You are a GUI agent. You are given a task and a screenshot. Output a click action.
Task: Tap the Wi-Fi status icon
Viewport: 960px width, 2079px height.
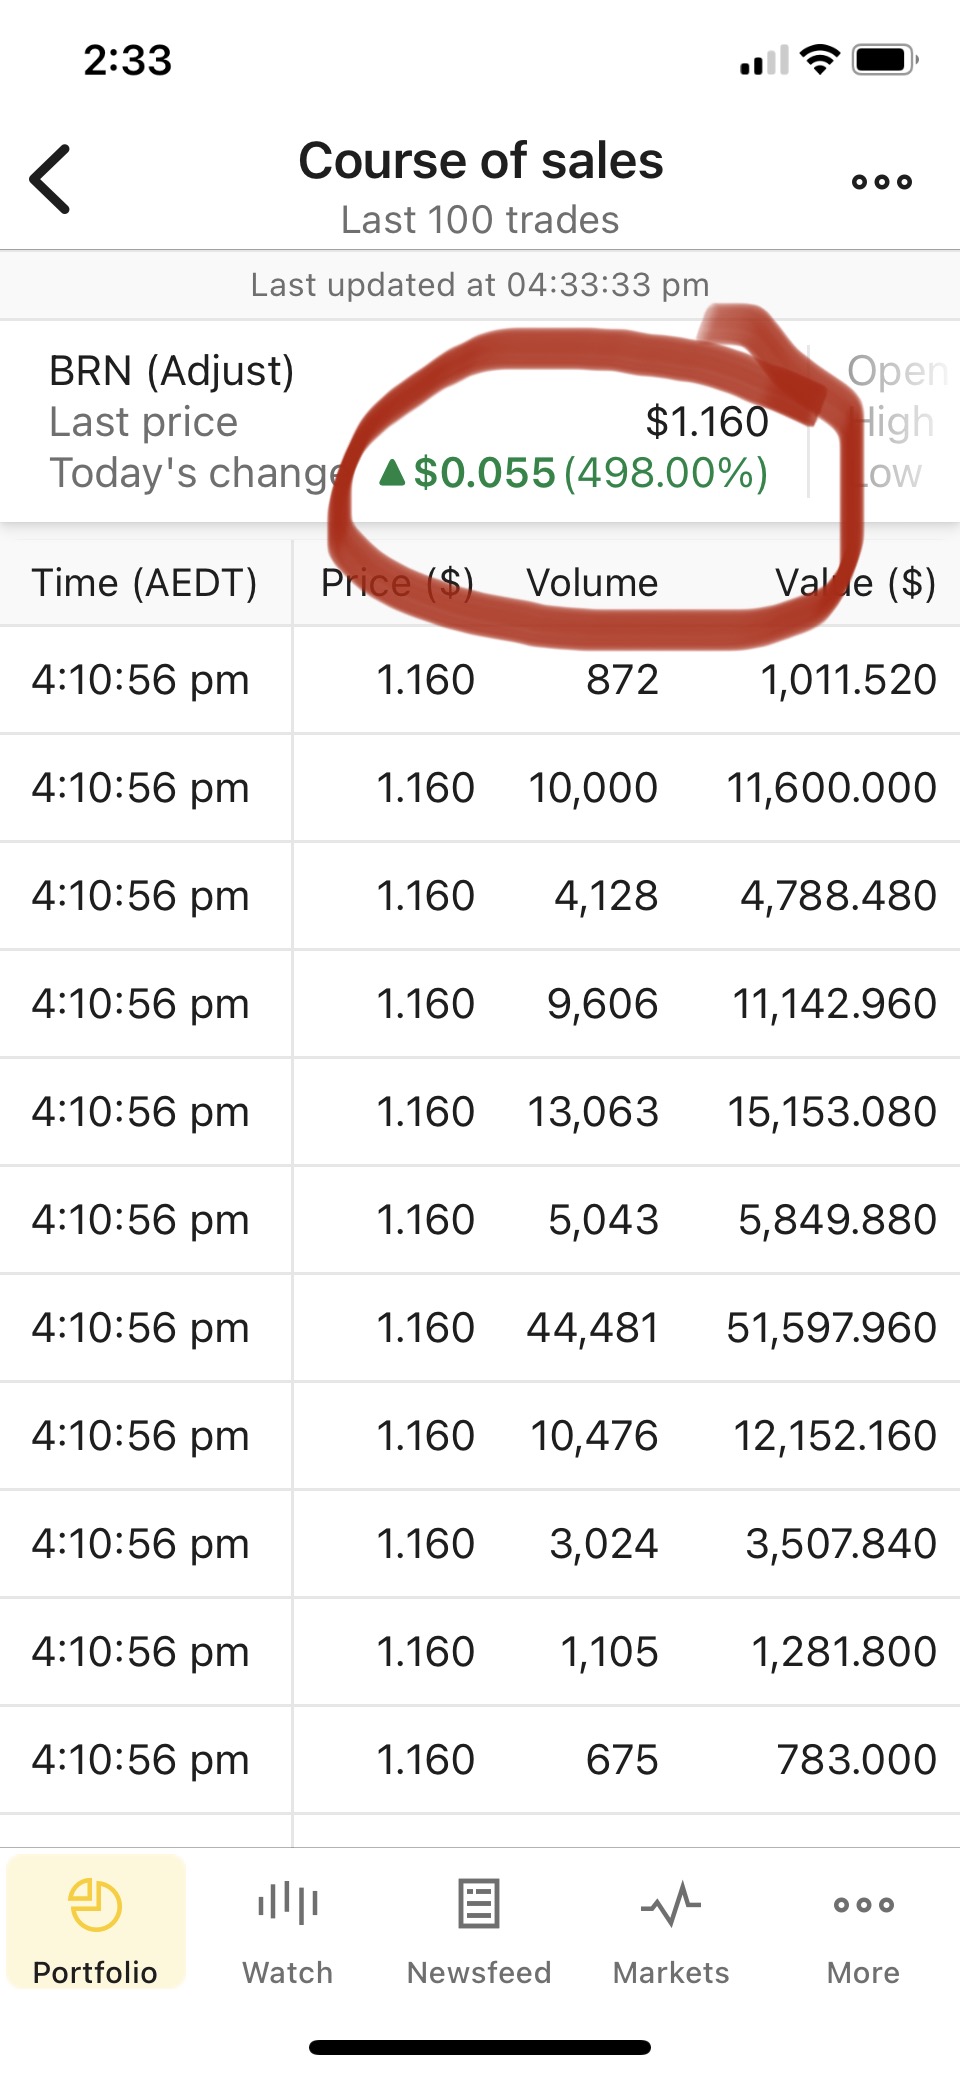tap(820, 60)
